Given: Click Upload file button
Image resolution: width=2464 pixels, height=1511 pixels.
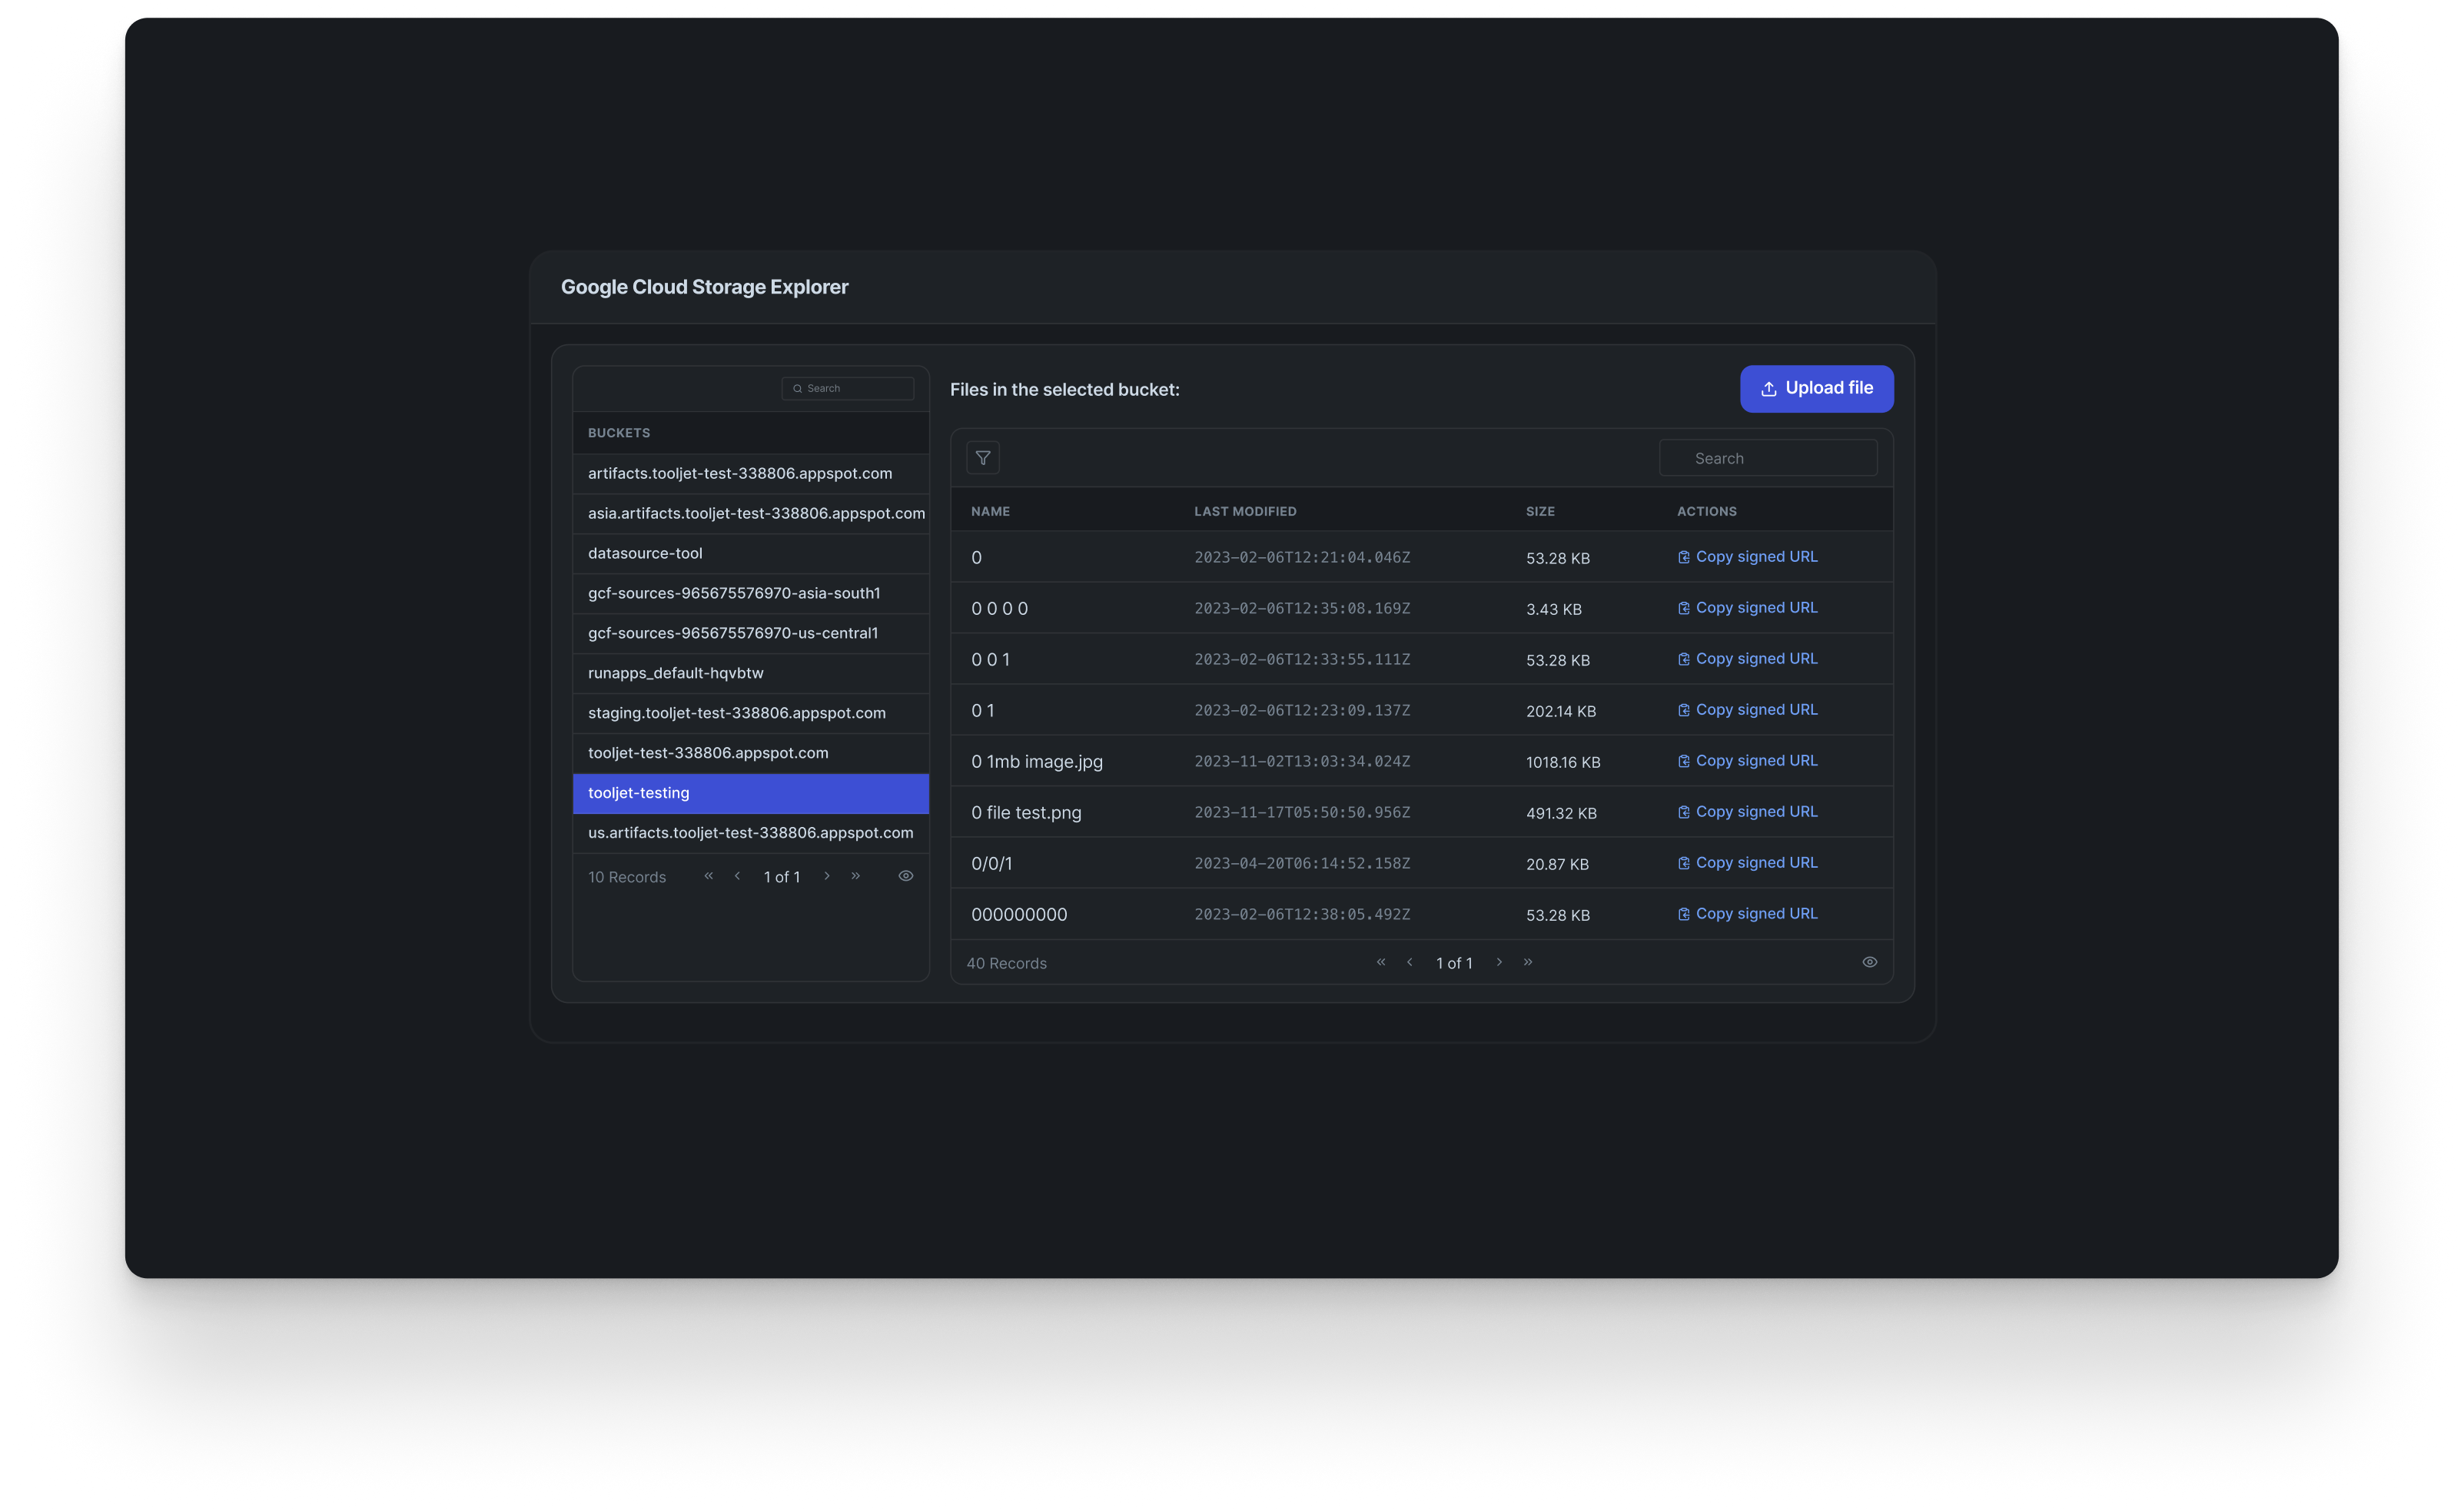Looking at the screenshot, I should (x=1816, y=388).
